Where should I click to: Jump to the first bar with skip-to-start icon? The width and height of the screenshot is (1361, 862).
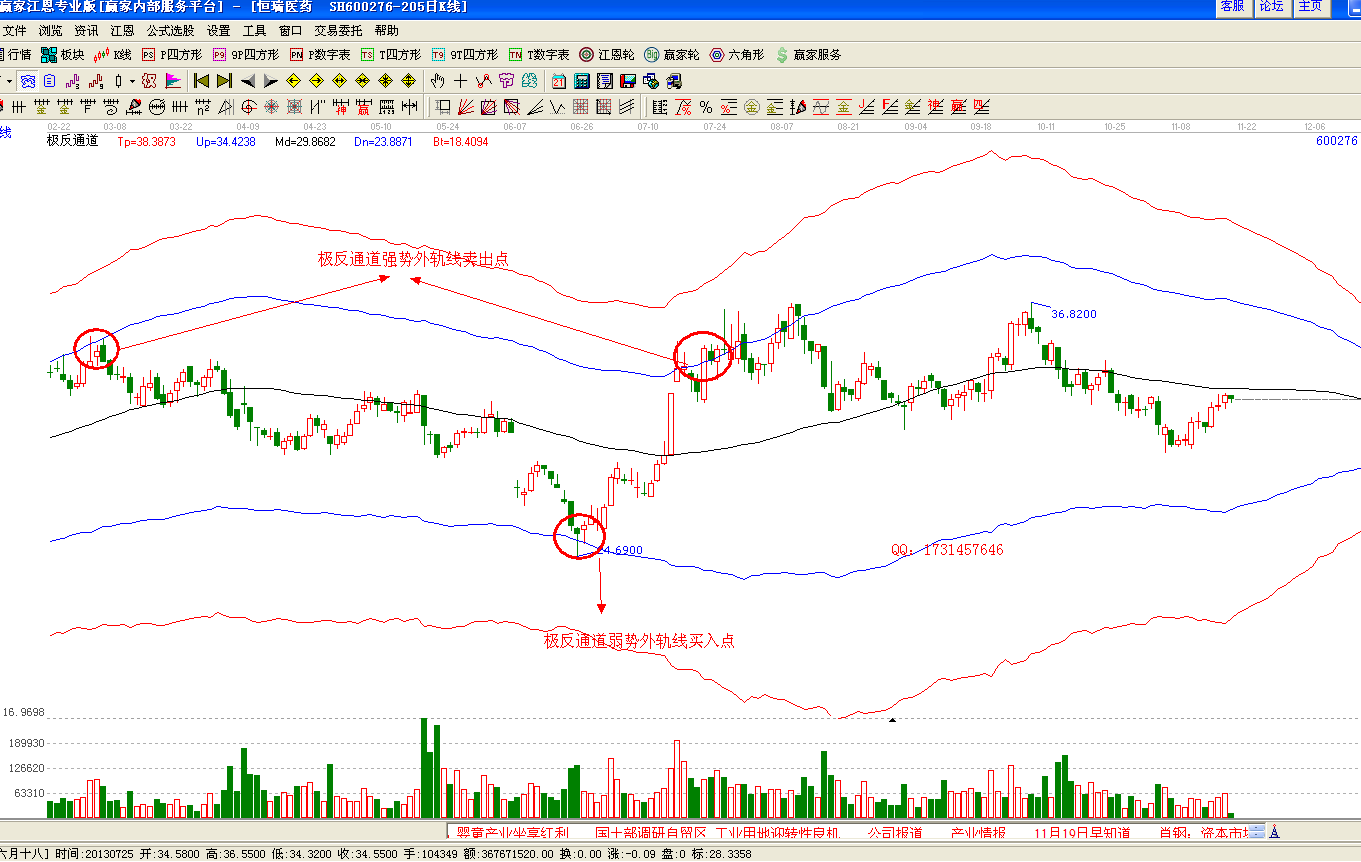tap(201, 81)
